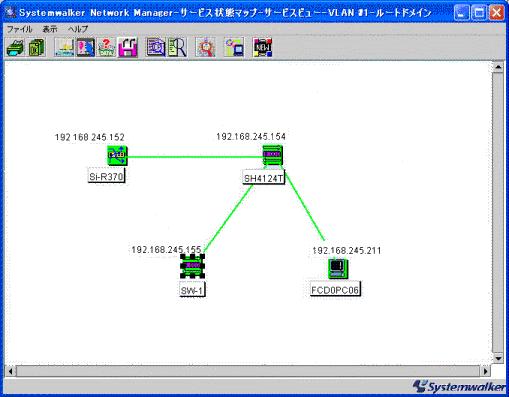
Task: Select the Si-R370 router node icon
Action: [117, 155]
